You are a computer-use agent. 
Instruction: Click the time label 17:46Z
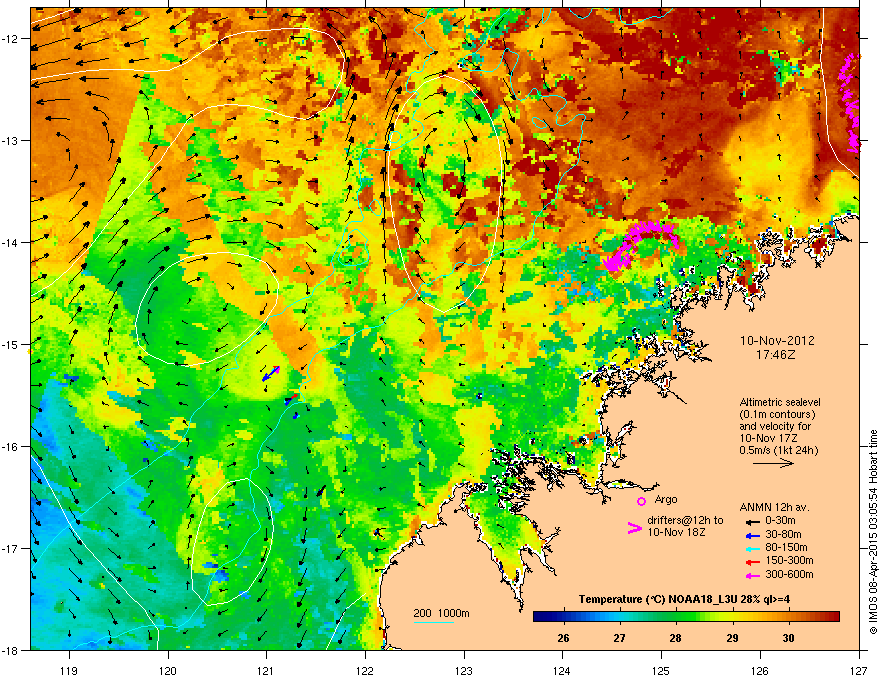pos(776,355)
